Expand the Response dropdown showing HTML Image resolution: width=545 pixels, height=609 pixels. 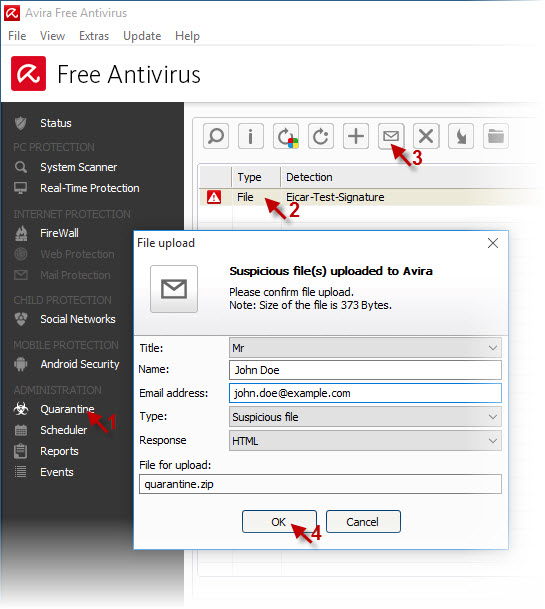tap(365, 440)
